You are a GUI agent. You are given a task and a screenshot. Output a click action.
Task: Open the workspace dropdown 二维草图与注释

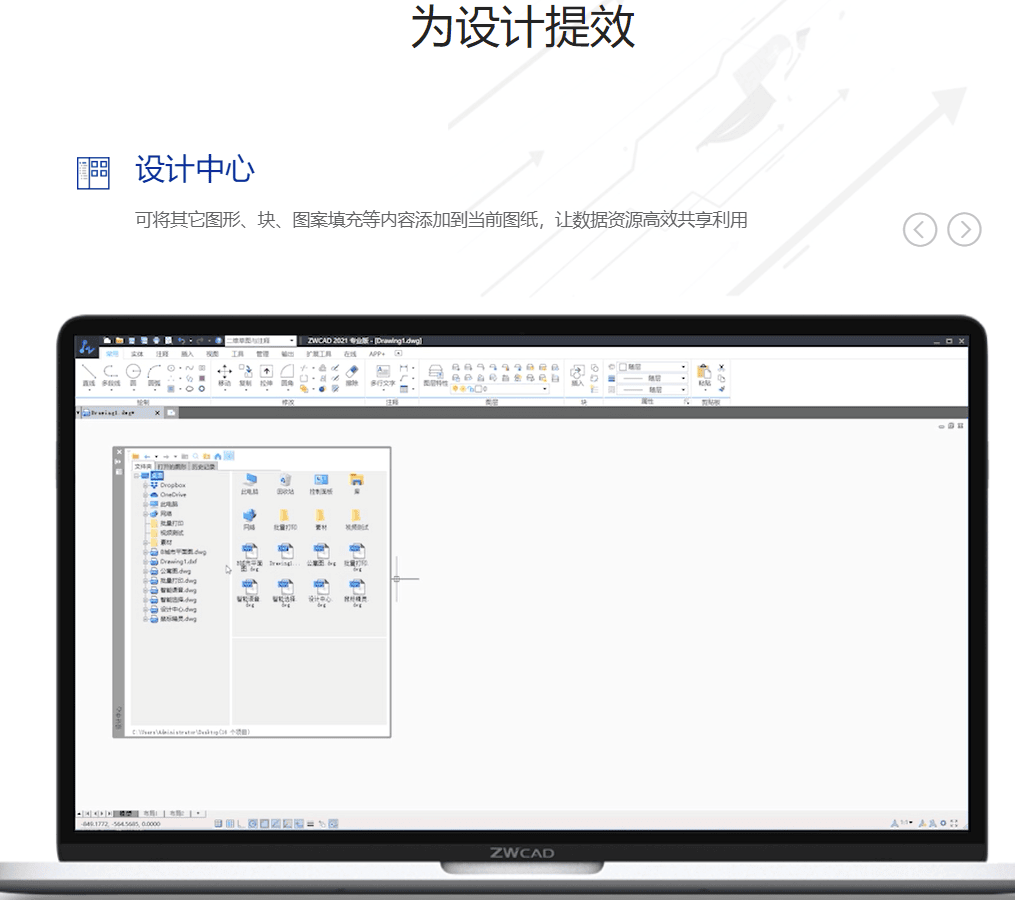pyautogui.click(x=260, y=341)
